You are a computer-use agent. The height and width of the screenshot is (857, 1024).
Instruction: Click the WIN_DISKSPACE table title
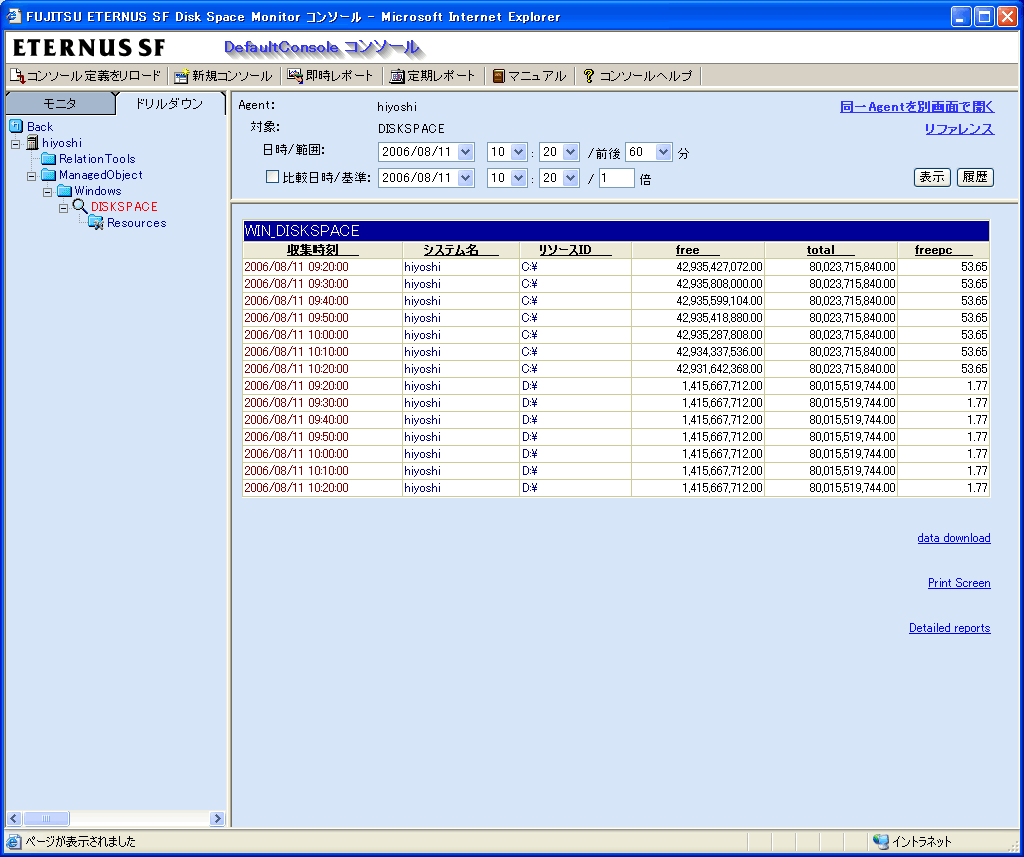[x=302, y=231]
